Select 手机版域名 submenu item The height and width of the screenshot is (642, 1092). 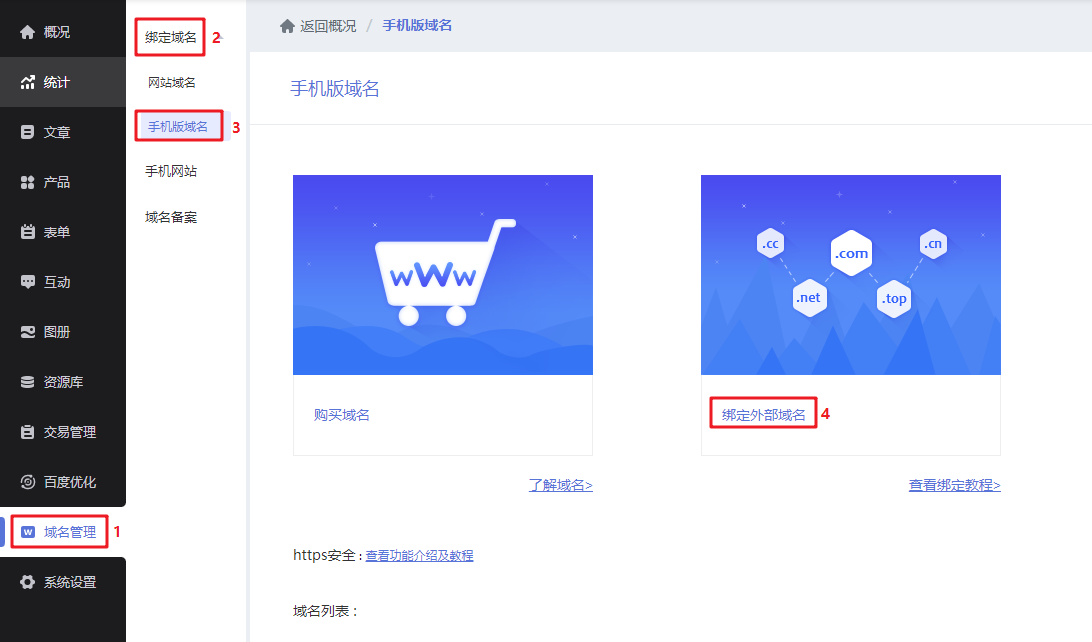(178, 127)
